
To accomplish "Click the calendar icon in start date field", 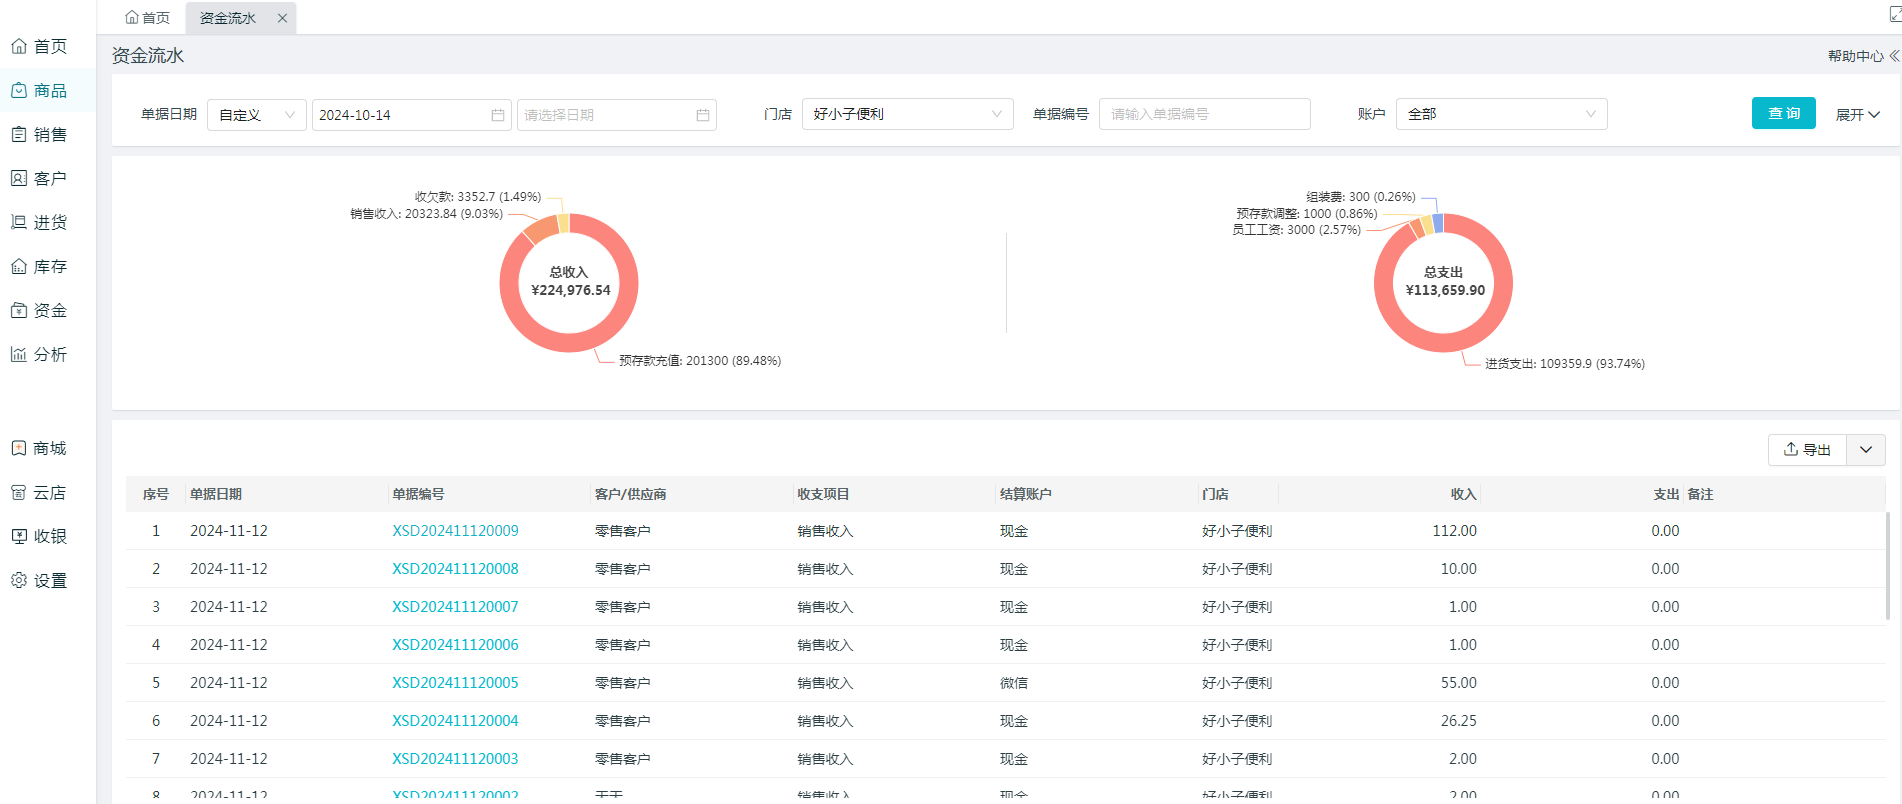I will click(498, 115).
